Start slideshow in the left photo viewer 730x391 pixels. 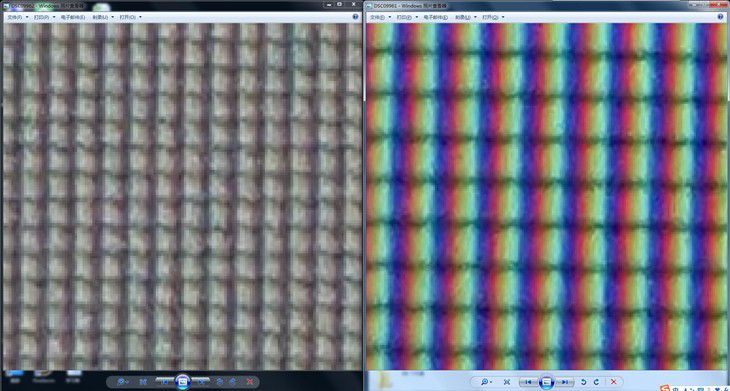point(182,382)
